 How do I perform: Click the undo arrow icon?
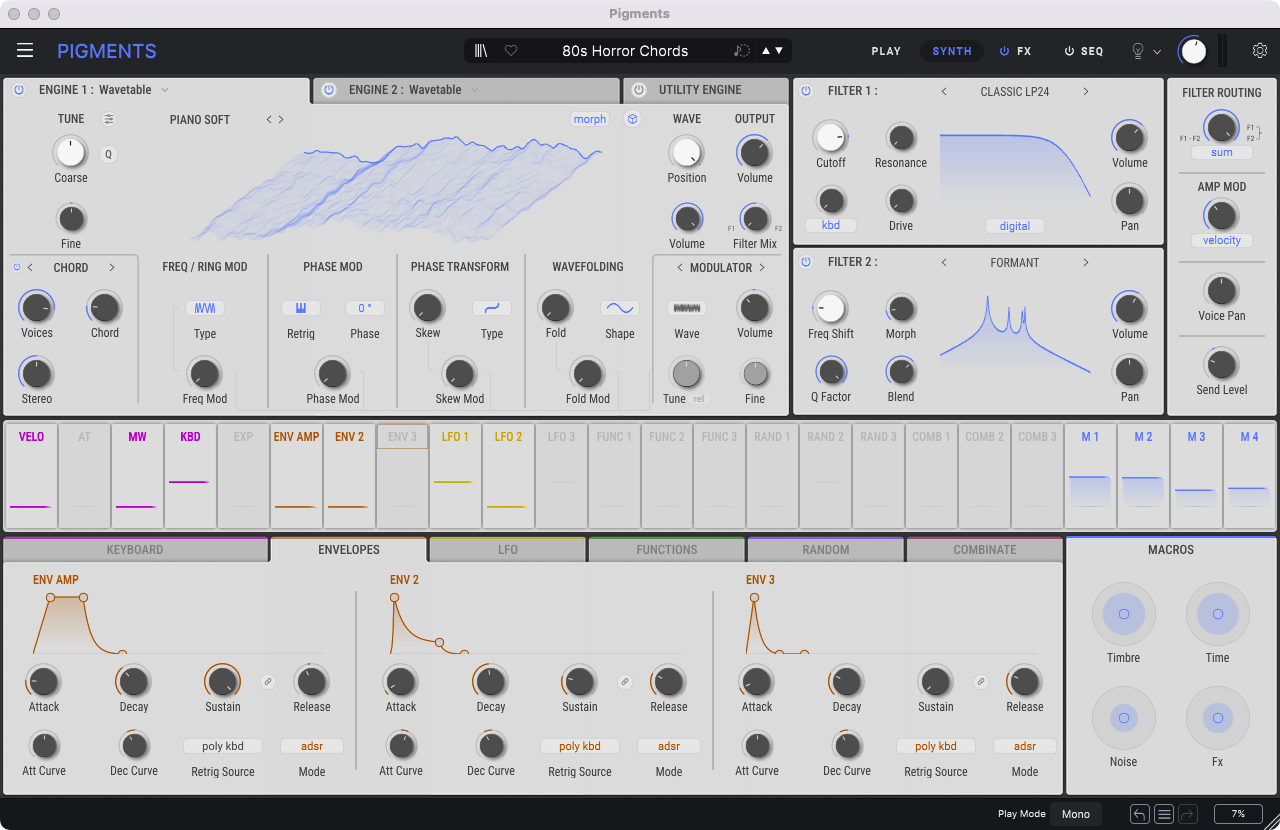pyautogui.click(x=1139, y=814)
